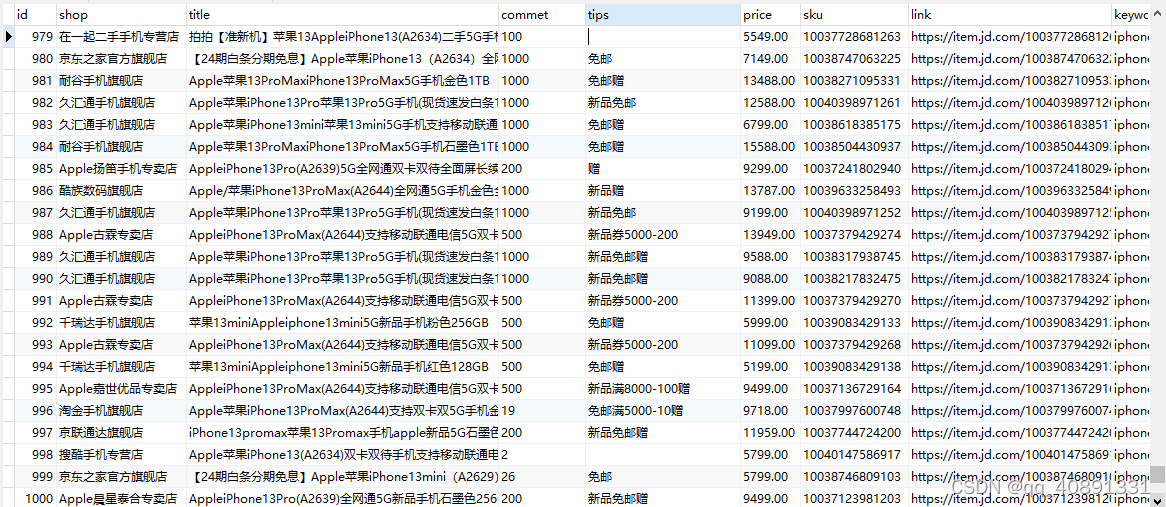Click the sku column header

[854, 14]
